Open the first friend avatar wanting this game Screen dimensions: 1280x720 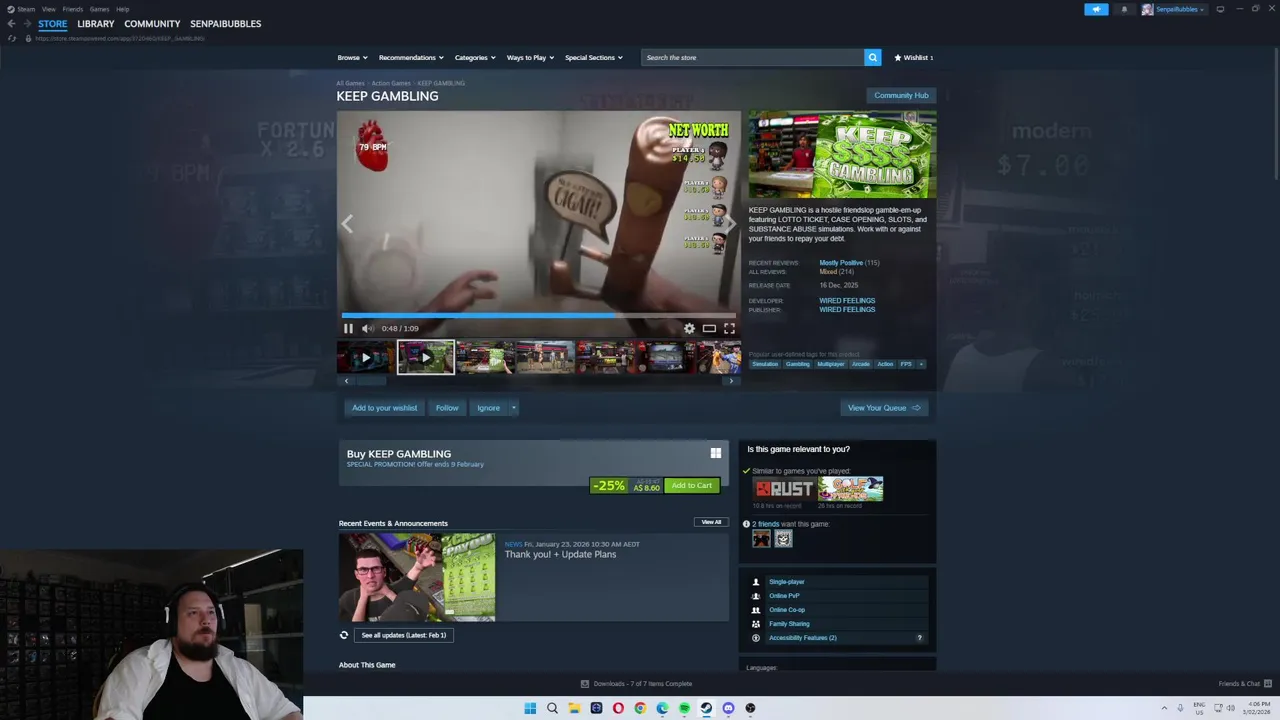pos(761,539)
